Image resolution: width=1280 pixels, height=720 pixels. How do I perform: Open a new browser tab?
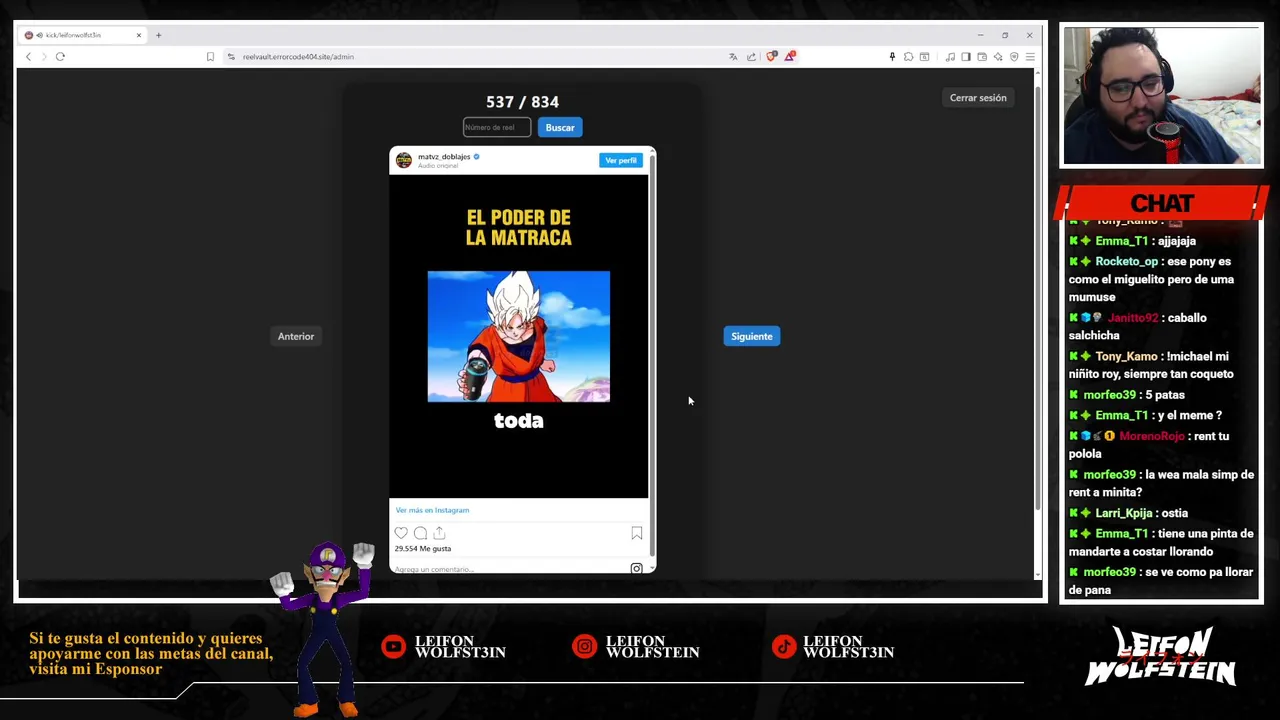click(158, 35)
